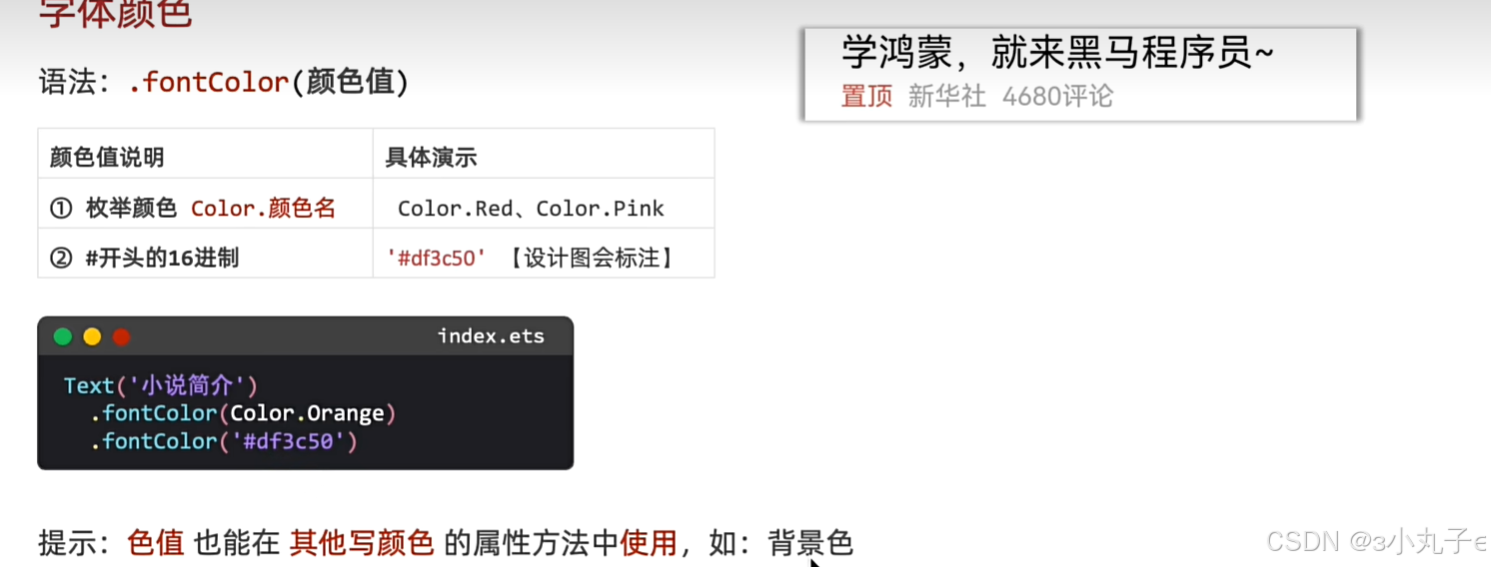Click the Color.Red、Color.Pink table cell

click(531, 208)
